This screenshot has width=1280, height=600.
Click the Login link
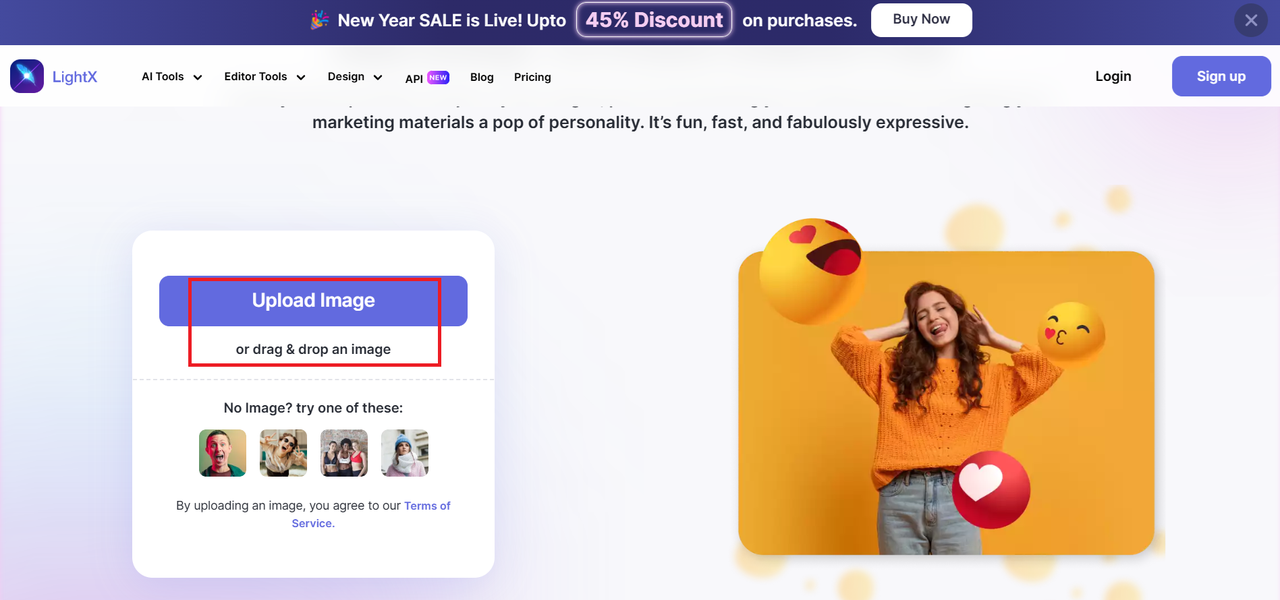pyautogui.click(x=1113, y=76)
